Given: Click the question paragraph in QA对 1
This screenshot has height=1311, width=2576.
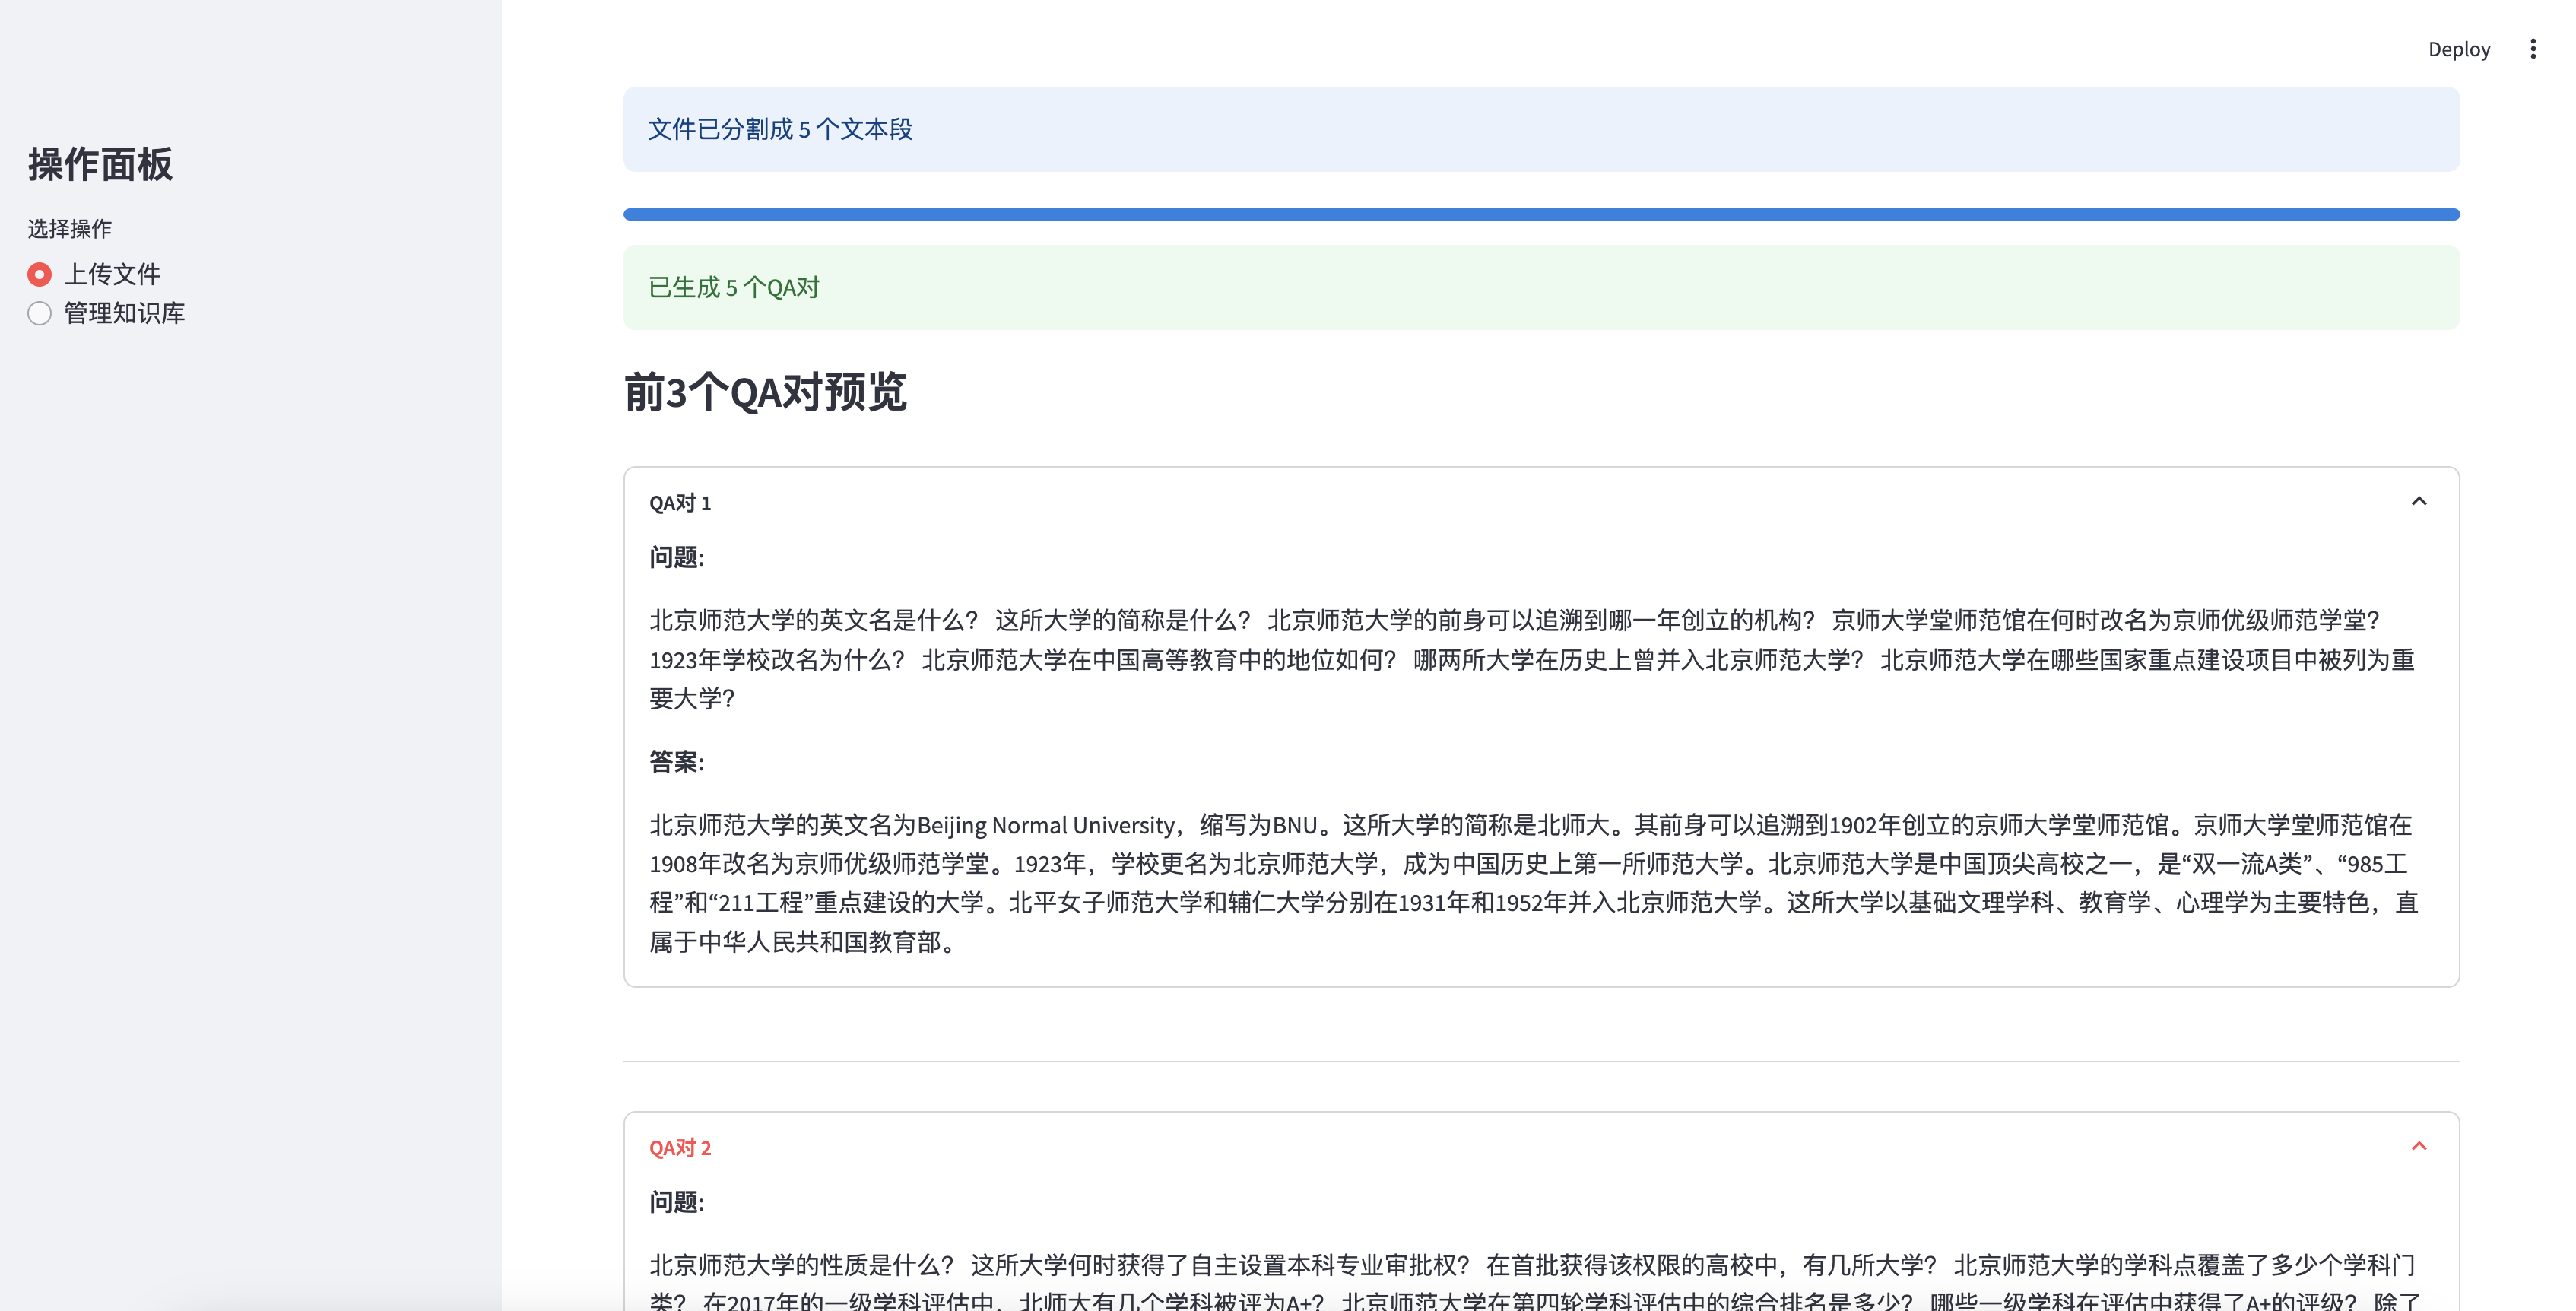Looking at the screenshot, I should (1530, 660).
